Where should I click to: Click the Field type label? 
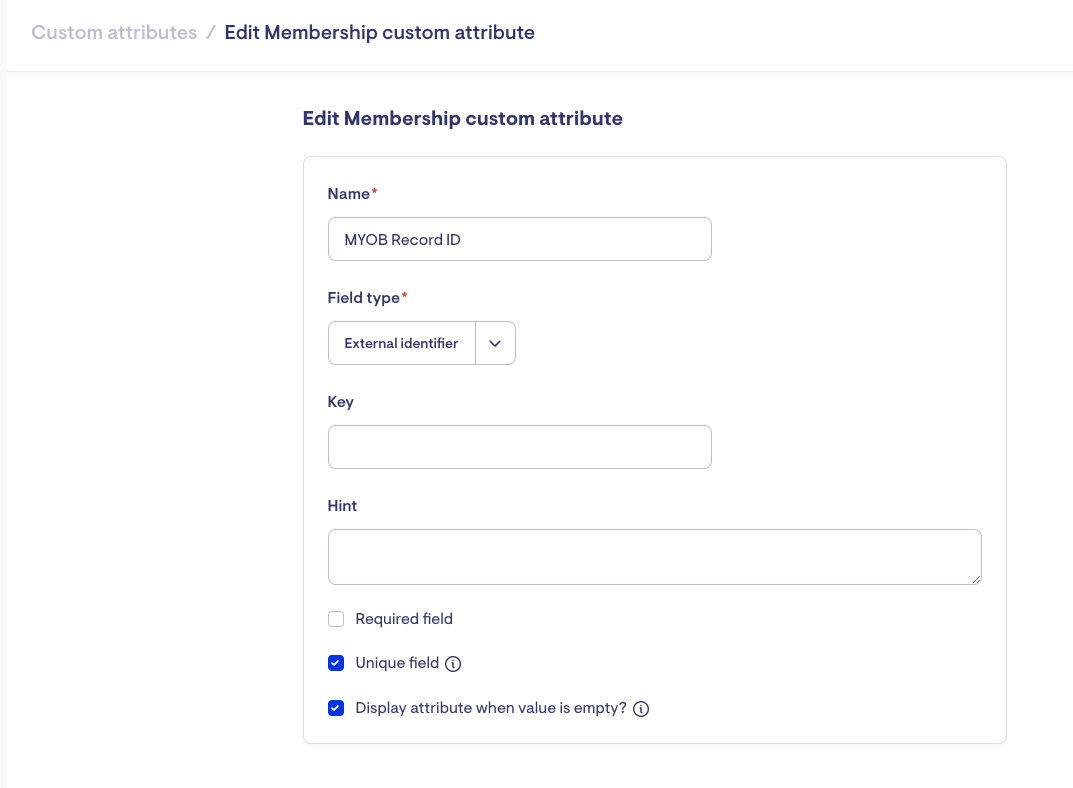click(364, 298)
